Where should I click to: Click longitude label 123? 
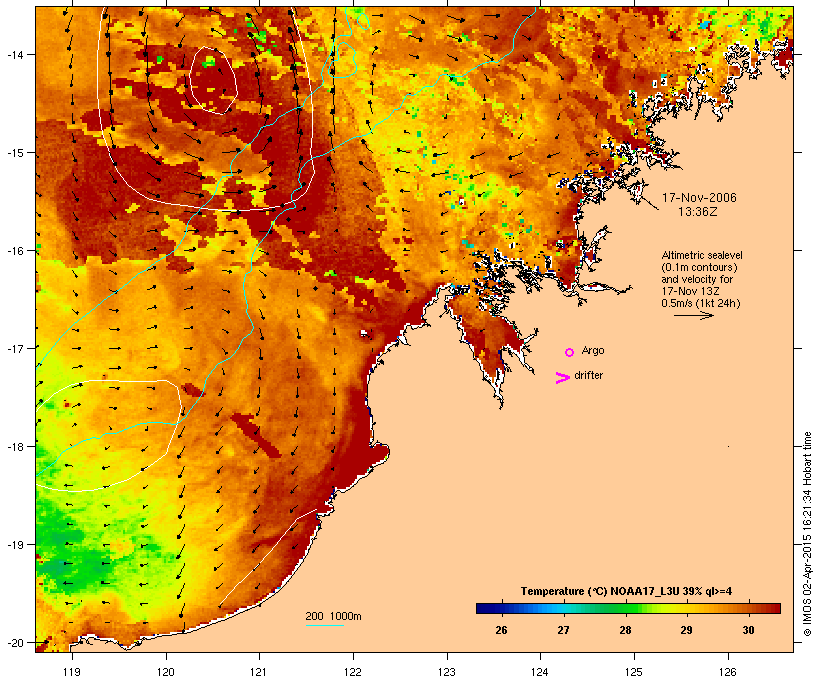tap(447, 672)
